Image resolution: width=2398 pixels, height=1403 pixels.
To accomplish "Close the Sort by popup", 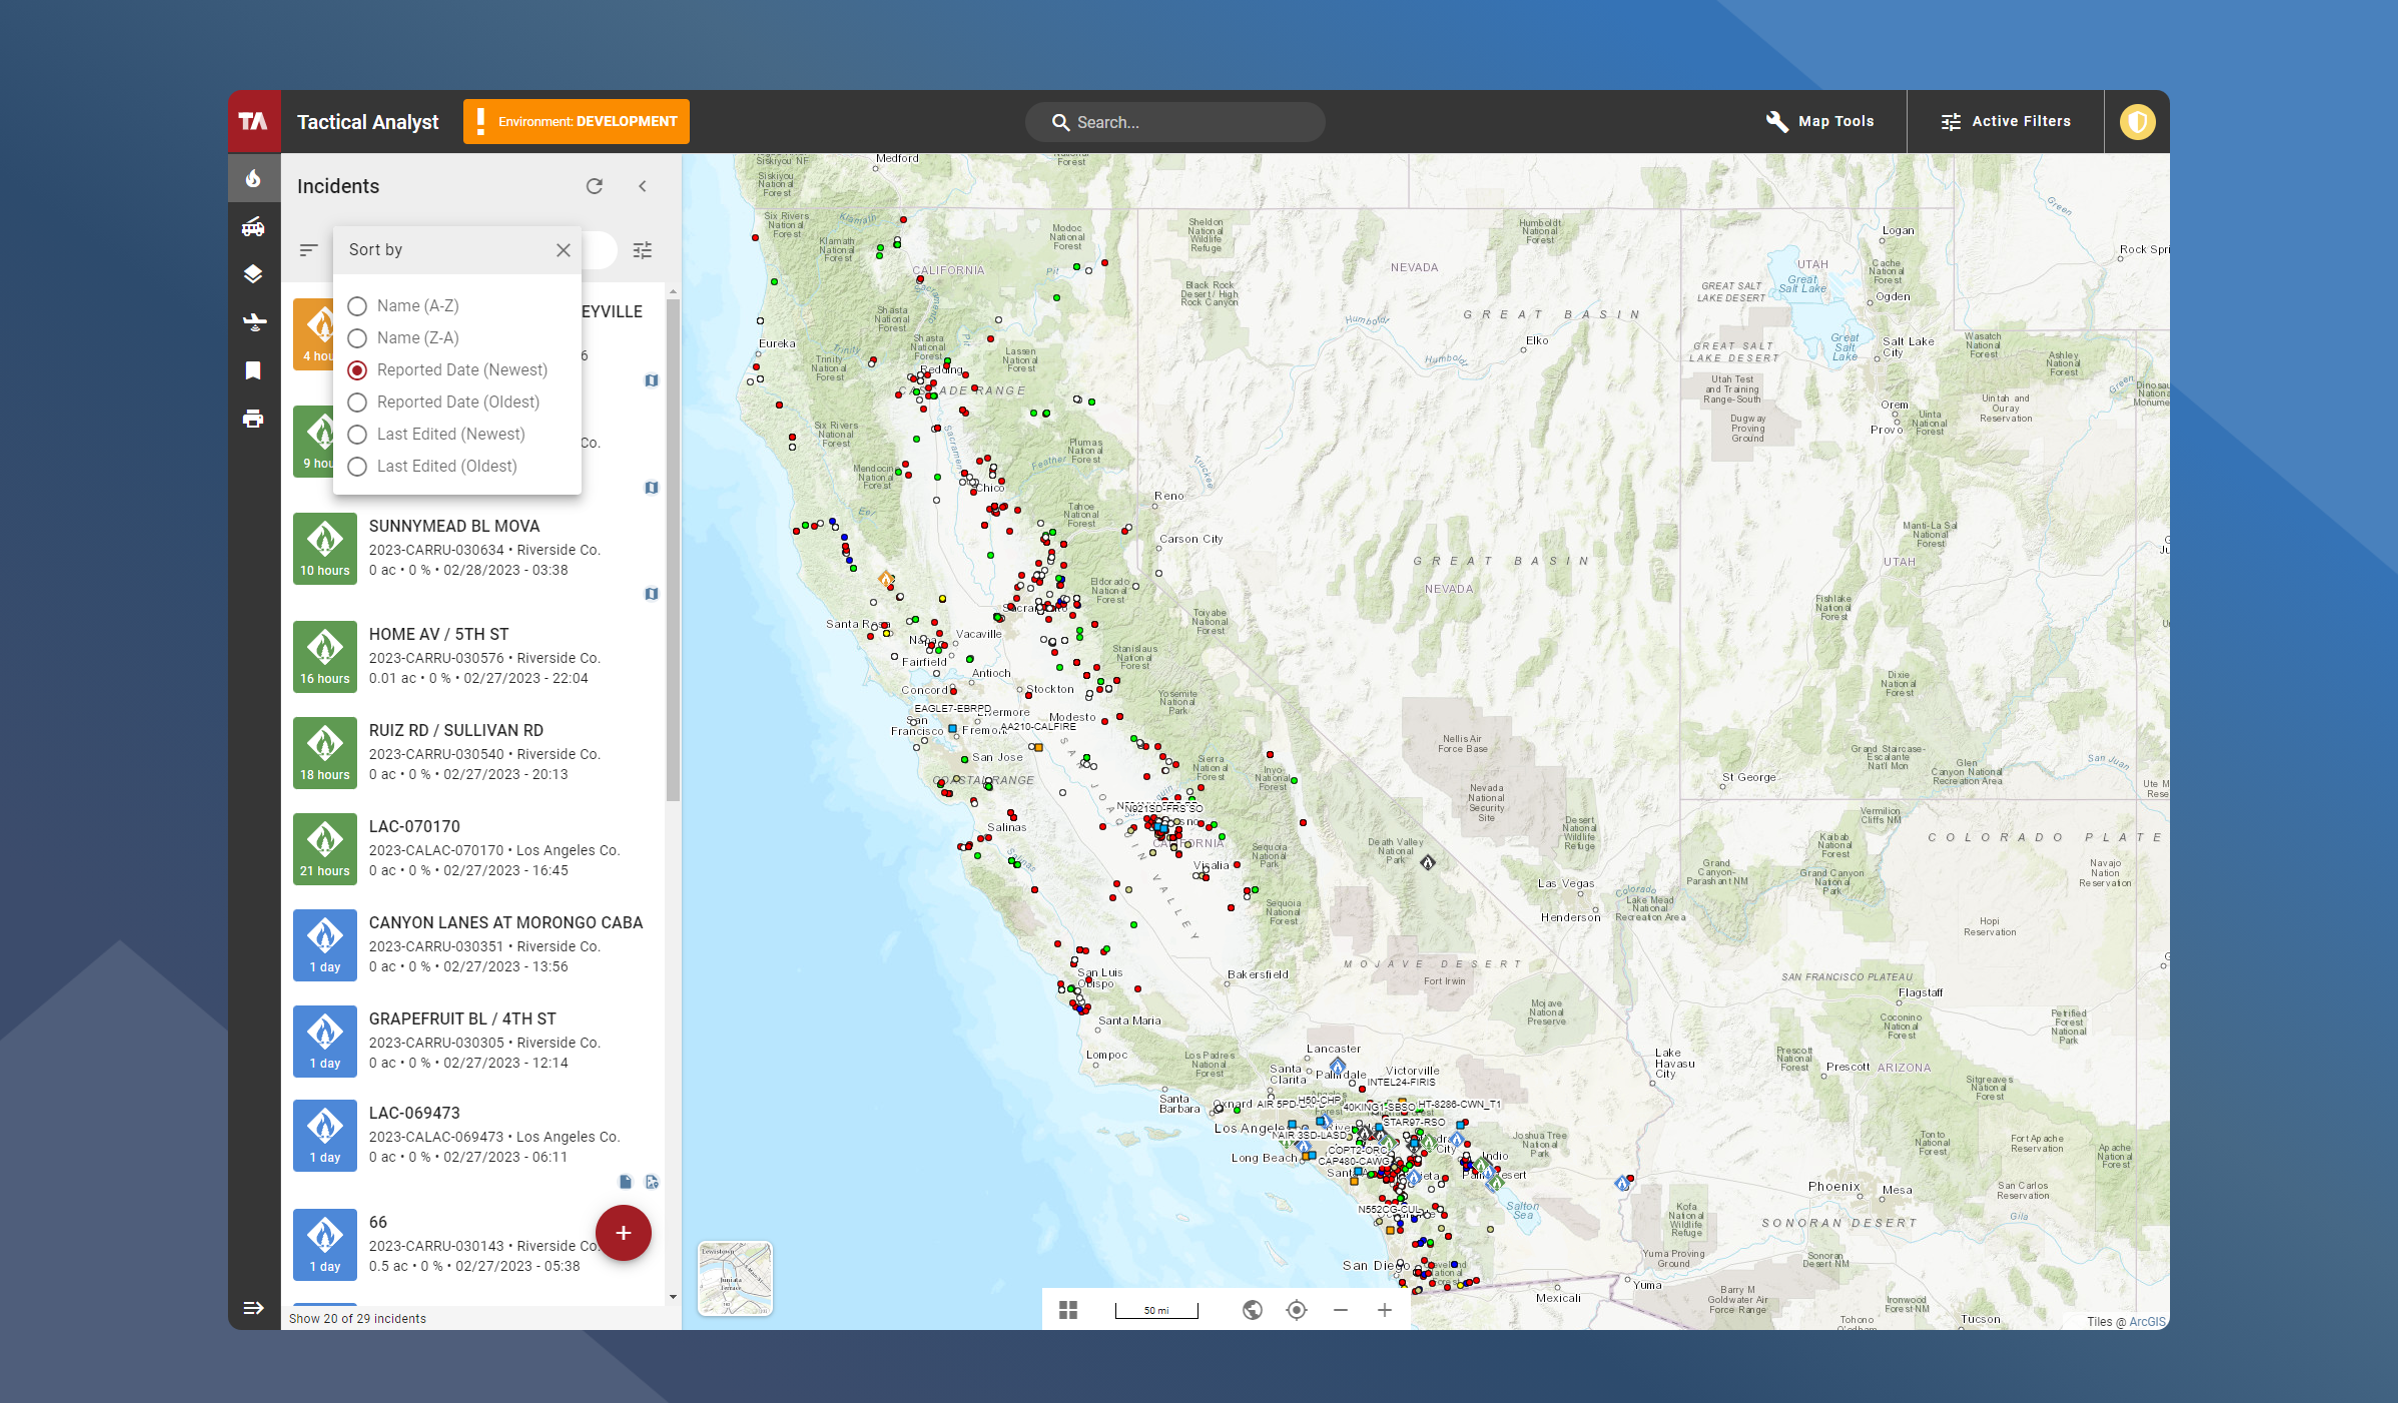I will (x=563, y=250).
